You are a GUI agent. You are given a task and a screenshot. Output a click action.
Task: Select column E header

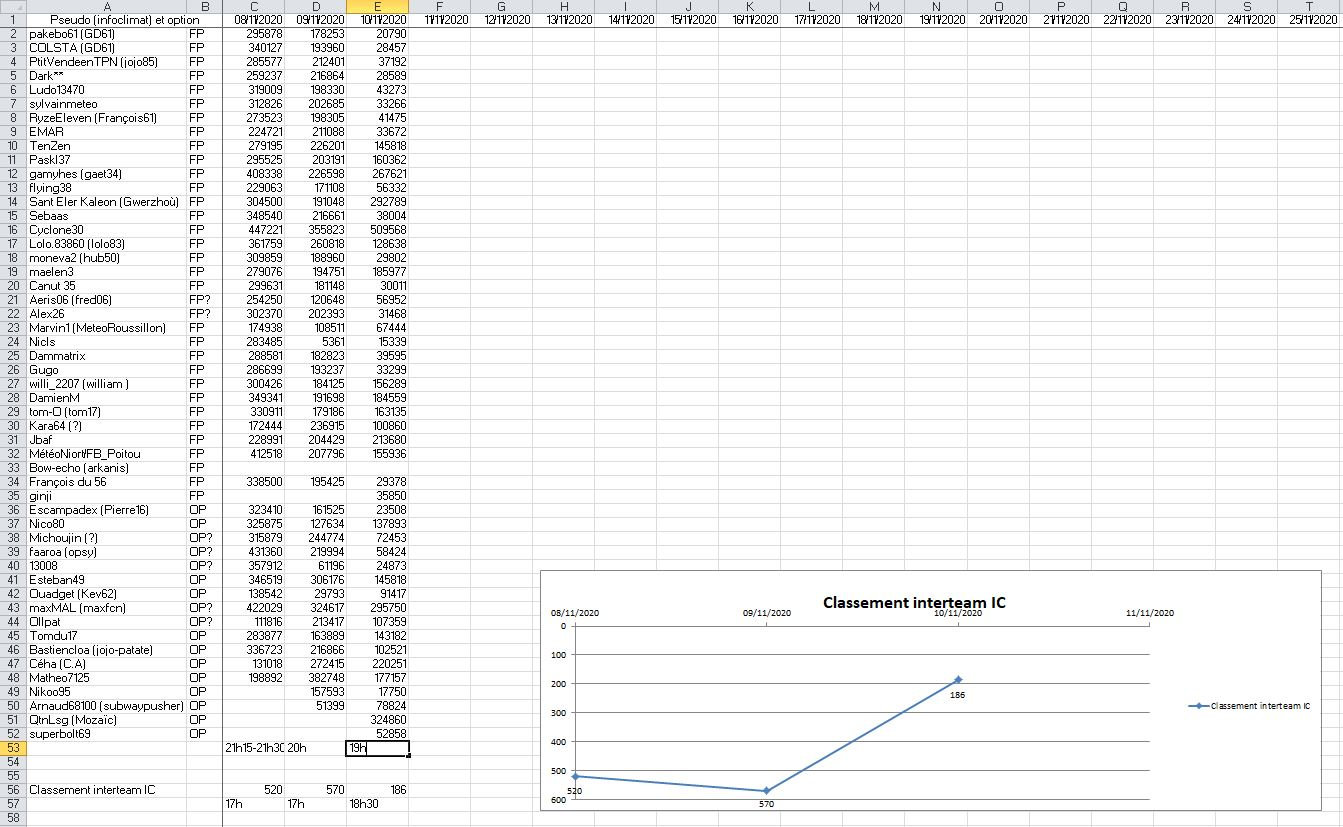click(x=377, y=6)
